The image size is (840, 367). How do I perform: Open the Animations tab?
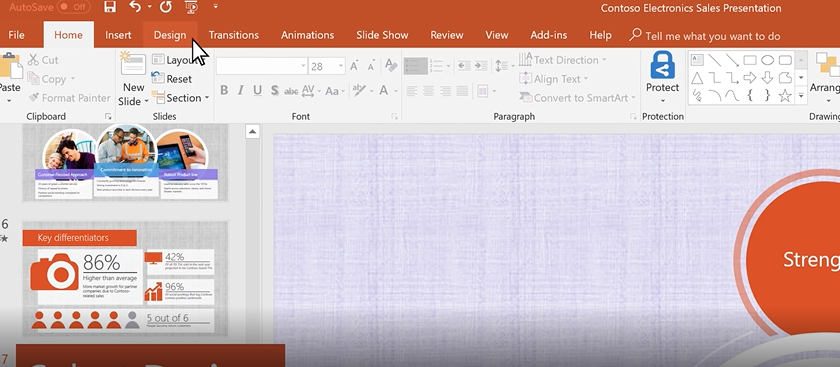click(x=308, y=35)
